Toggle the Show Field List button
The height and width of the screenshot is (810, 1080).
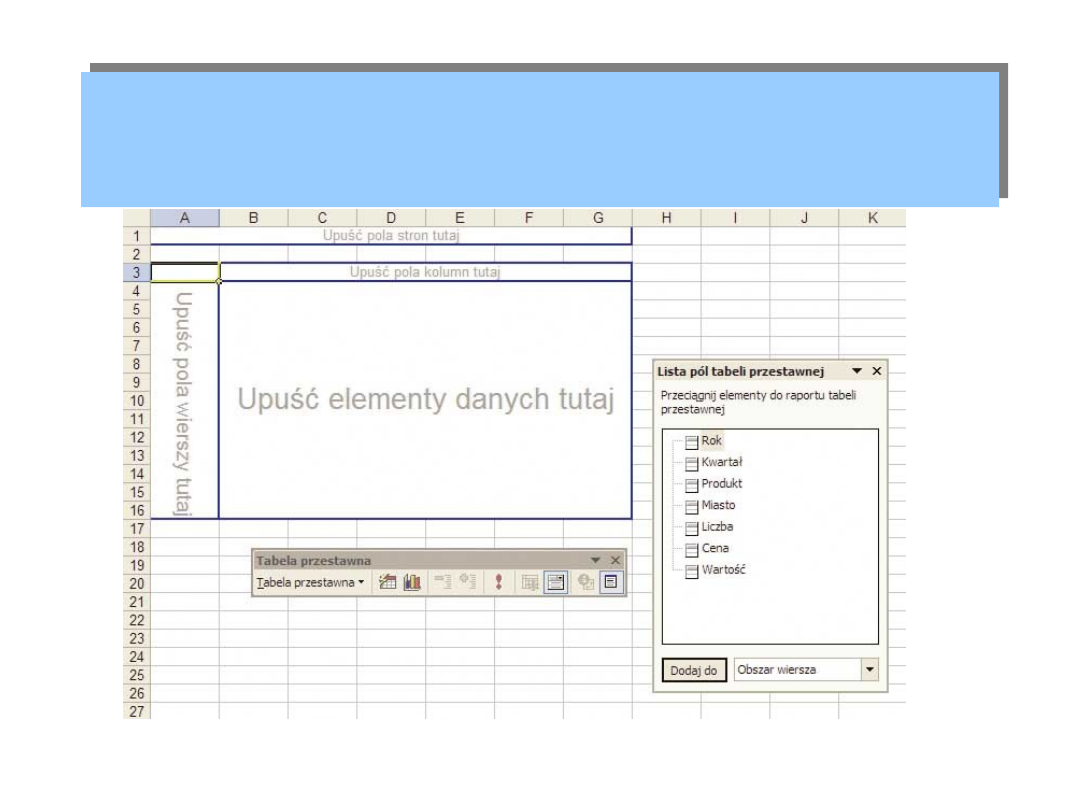coord(610,582)
